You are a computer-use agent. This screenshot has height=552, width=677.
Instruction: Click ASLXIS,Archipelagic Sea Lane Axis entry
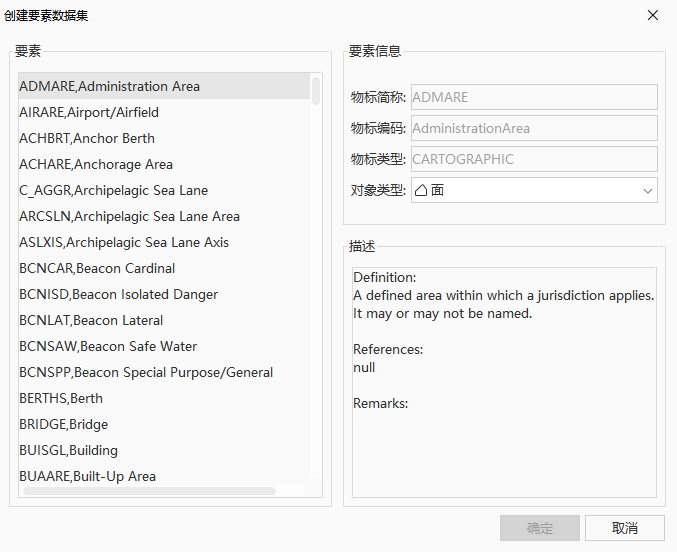(x=124, y=242)
